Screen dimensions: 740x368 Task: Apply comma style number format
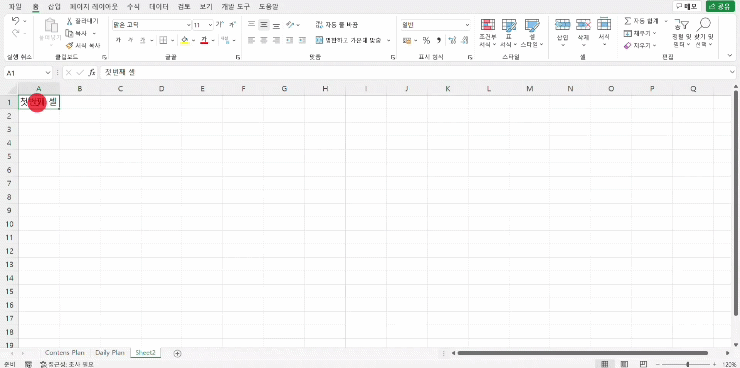438,41
